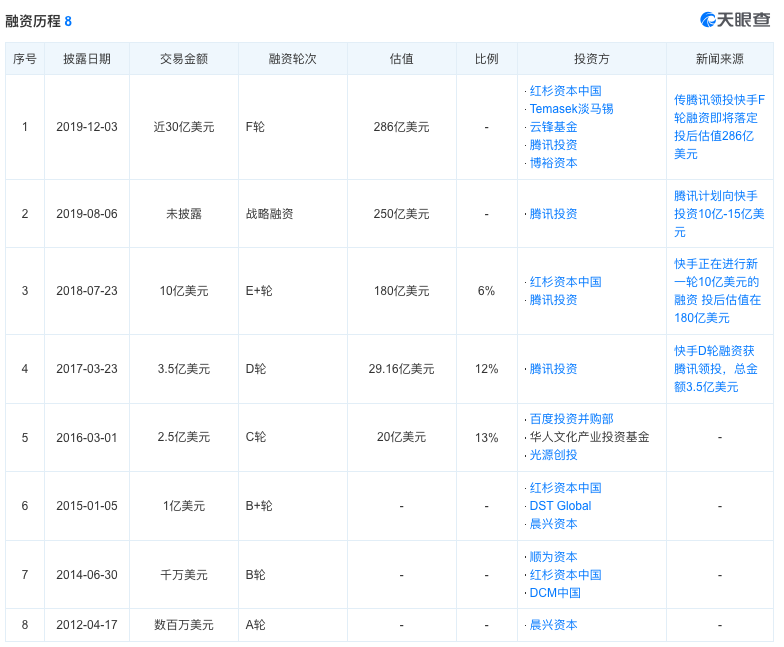
Task: Click the 比例 column header
Action: point(486,59)
